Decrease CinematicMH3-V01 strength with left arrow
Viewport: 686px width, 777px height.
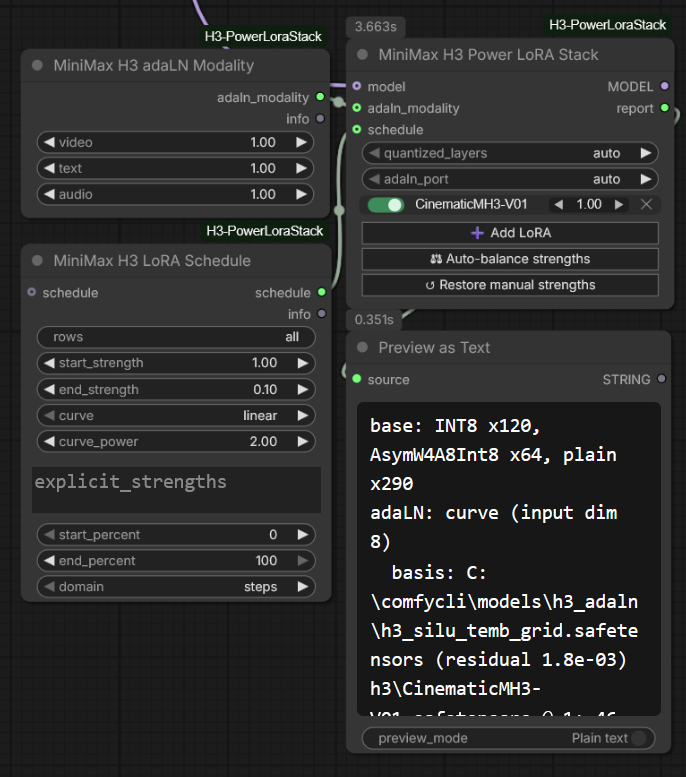click(x=559, y=204)
